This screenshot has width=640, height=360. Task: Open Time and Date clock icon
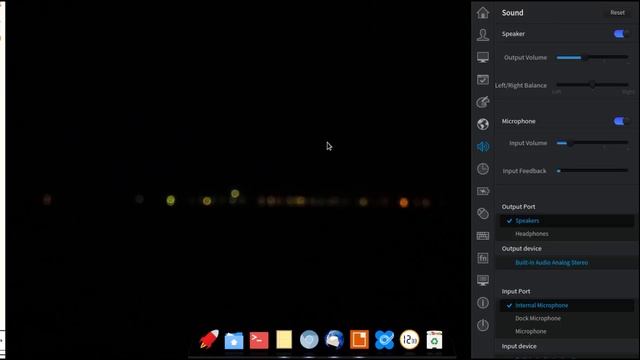(x=482, y=169)
